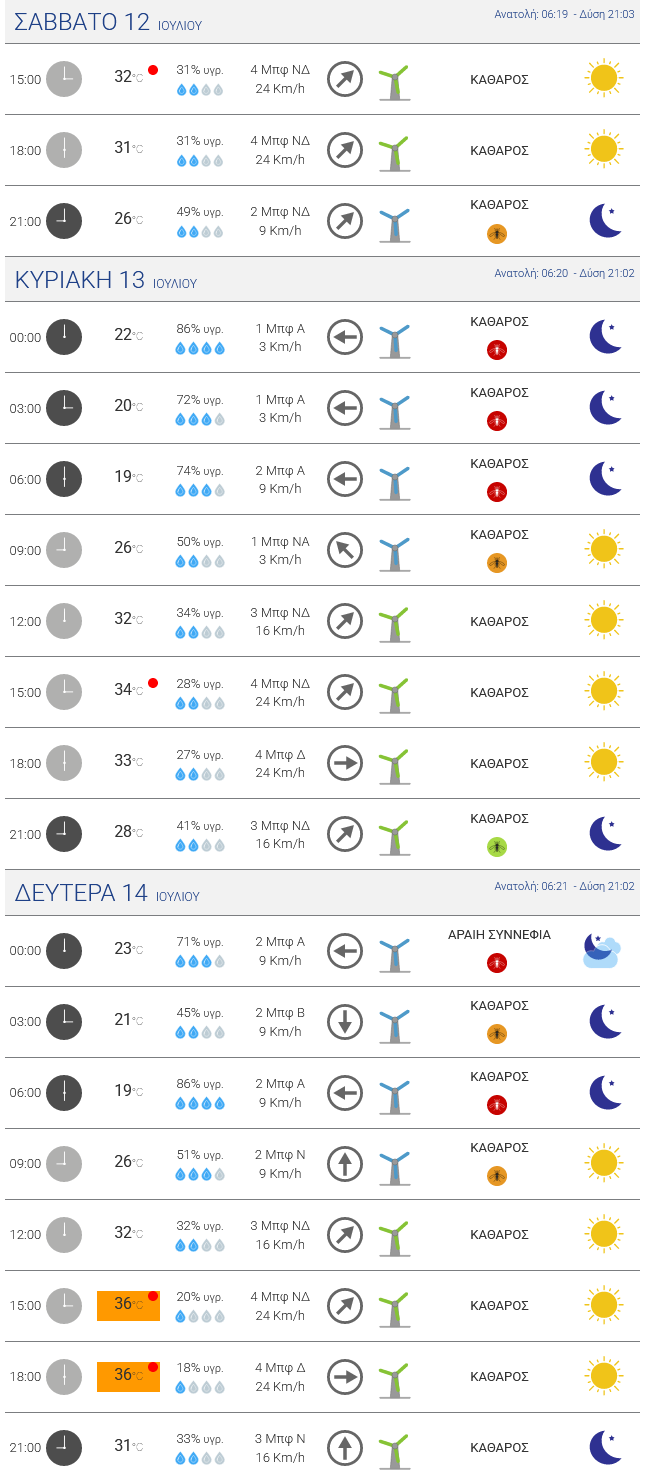The width and height of the screenshot is (648, 1480).
Task: Click the humidity droplets under Sunday 00:00's 86%
Action: [x=200, y=349]
